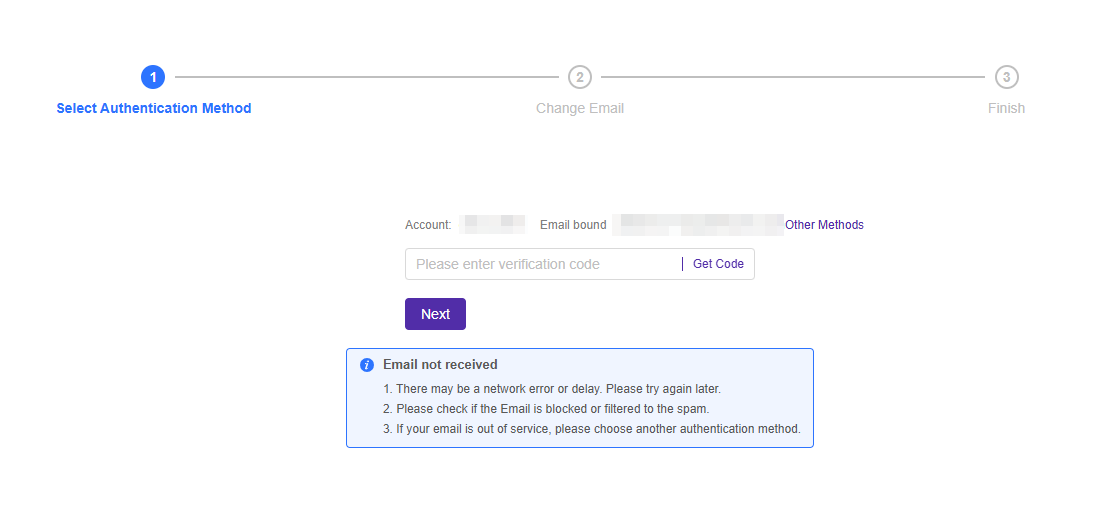The height and width of the screenshot is (513, 1115).
Task: Click the network error or delay tip
Action: point(552,388)
